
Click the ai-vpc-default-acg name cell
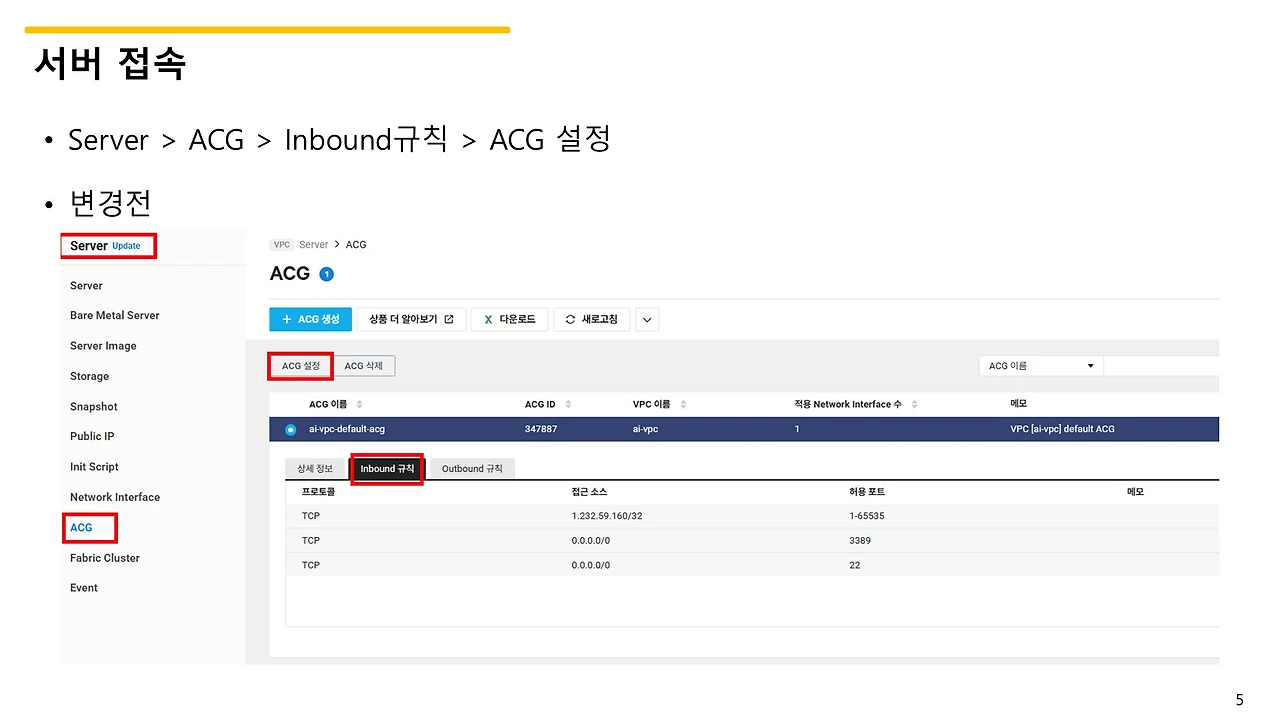(x=347, y=429)
